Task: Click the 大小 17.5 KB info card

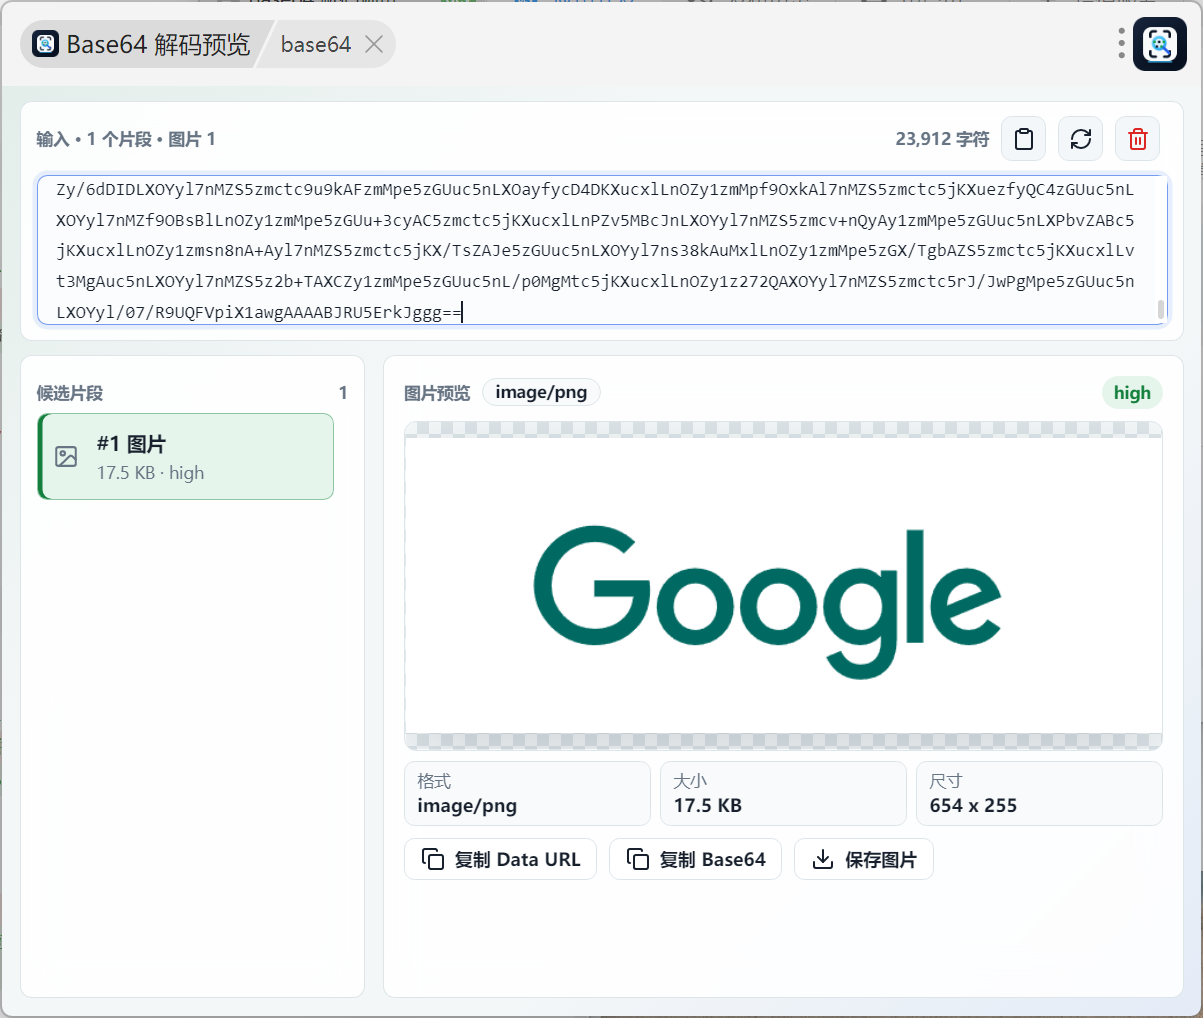Action: coord(784,794)
